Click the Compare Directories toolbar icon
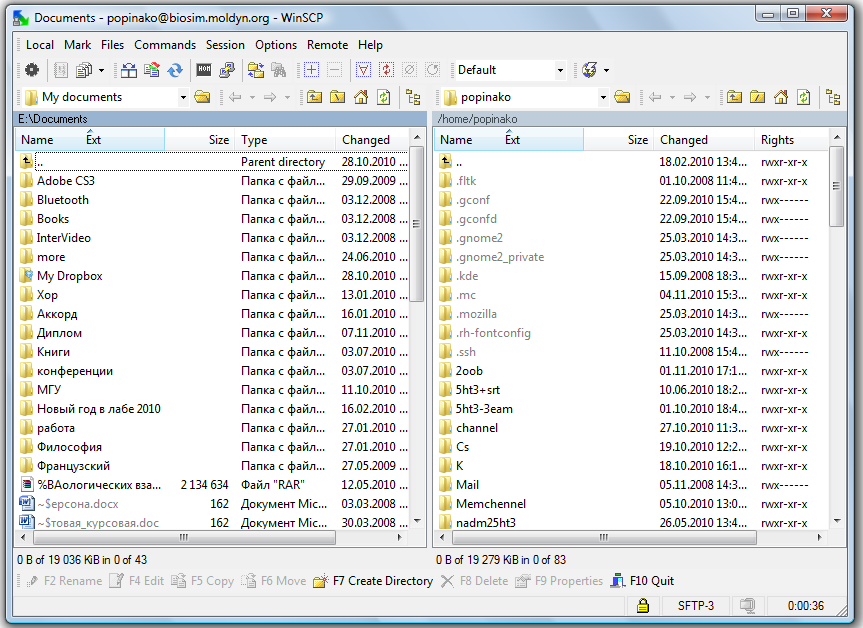Image resolution: width=863 pixels, height=628 pixels. (x=129, y=70)
